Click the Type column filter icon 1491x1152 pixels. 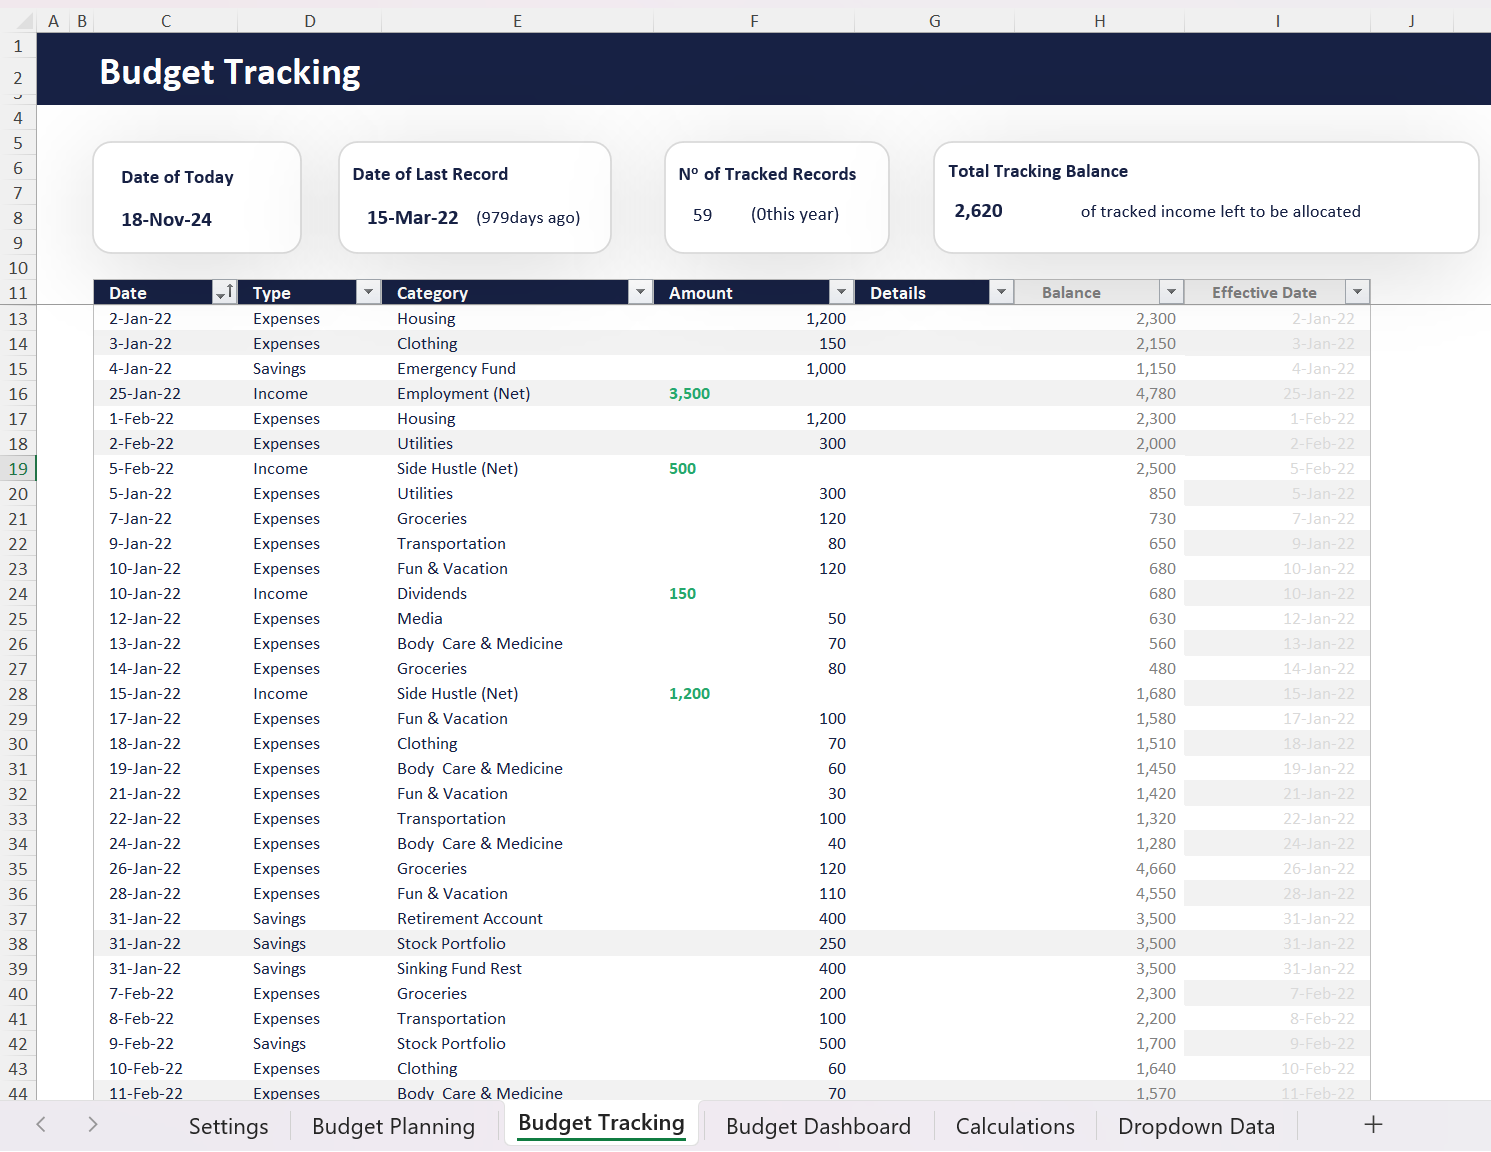[x=367, y=291]
